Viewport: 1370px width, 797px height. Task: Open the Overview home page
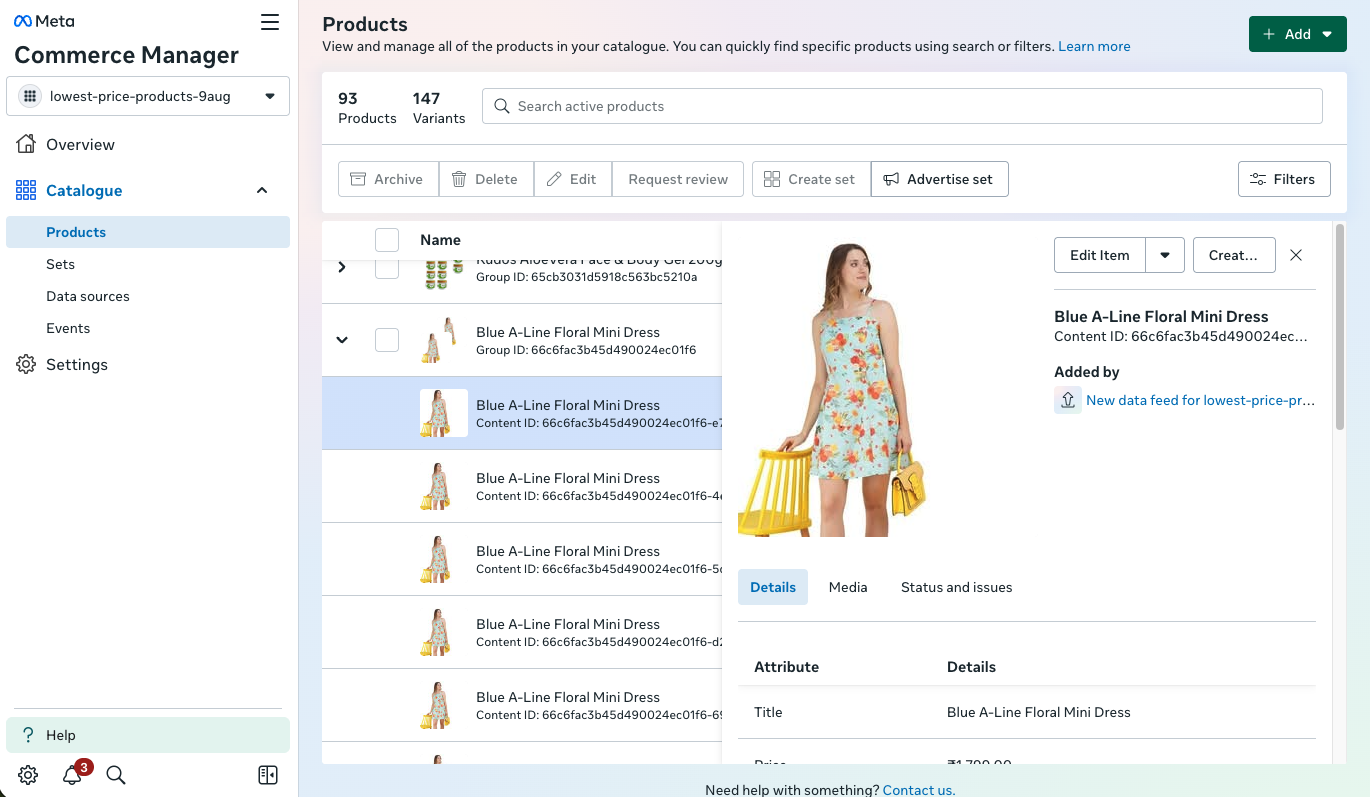pyautogui.click(x=80, y=145)
